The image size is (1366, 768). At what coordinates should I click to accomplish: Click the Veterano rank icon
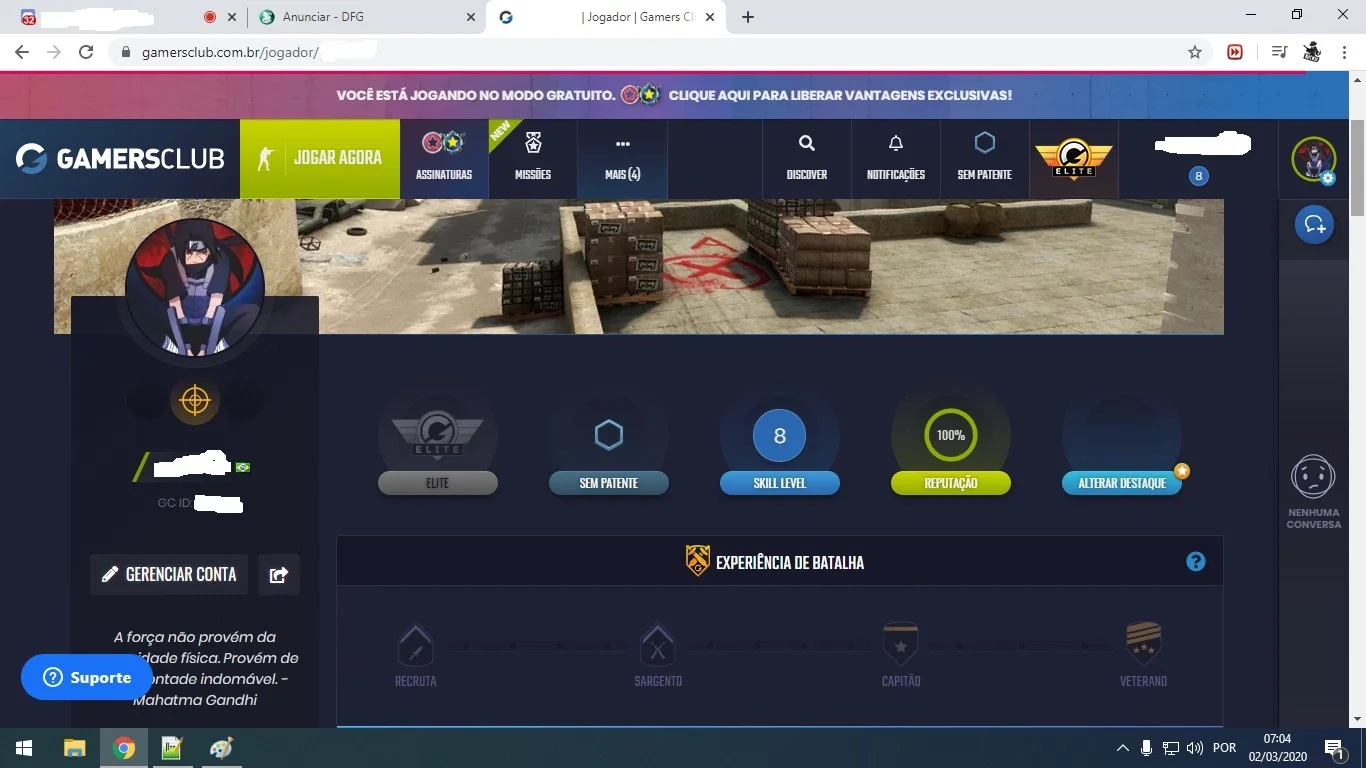coord(1144,645)
